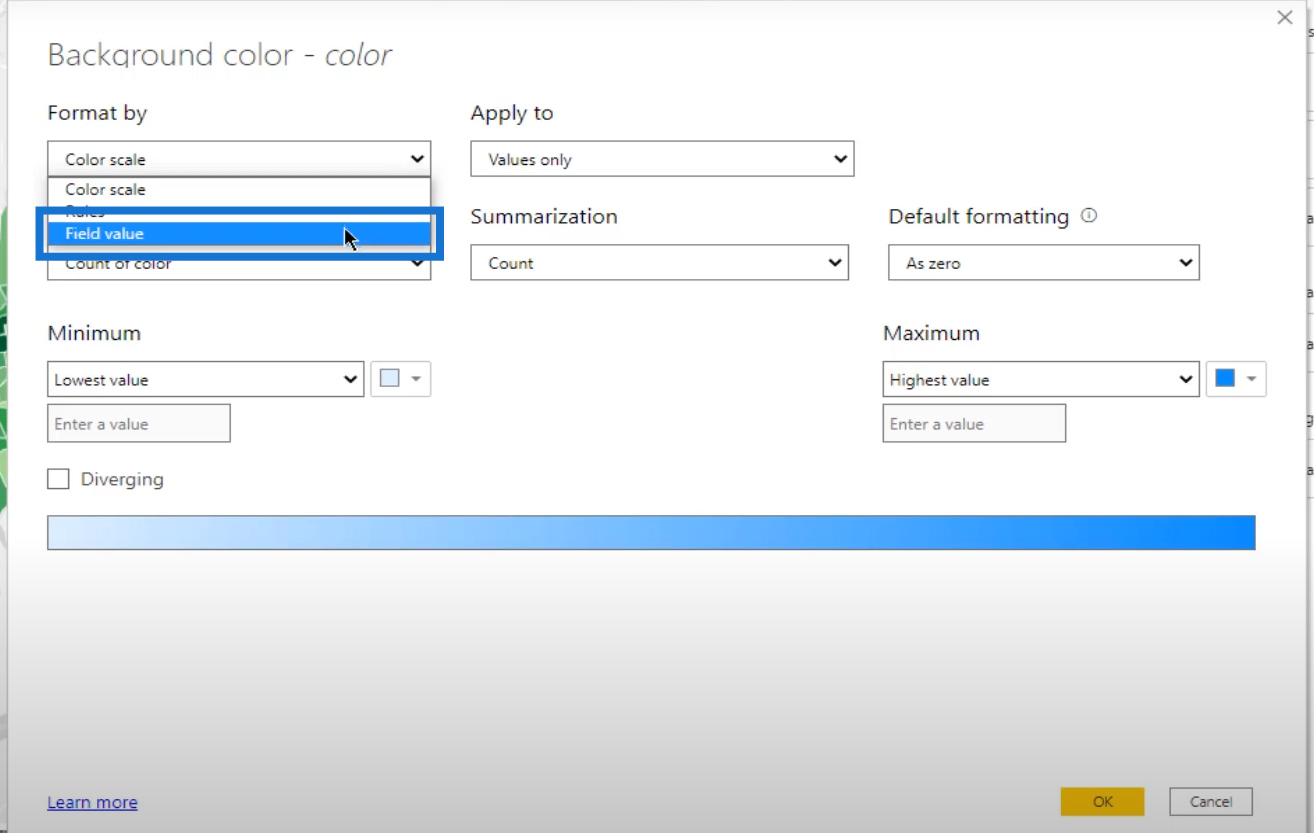Confirm with the OK button
The image size is (1314, 833).
point(1102,801)
